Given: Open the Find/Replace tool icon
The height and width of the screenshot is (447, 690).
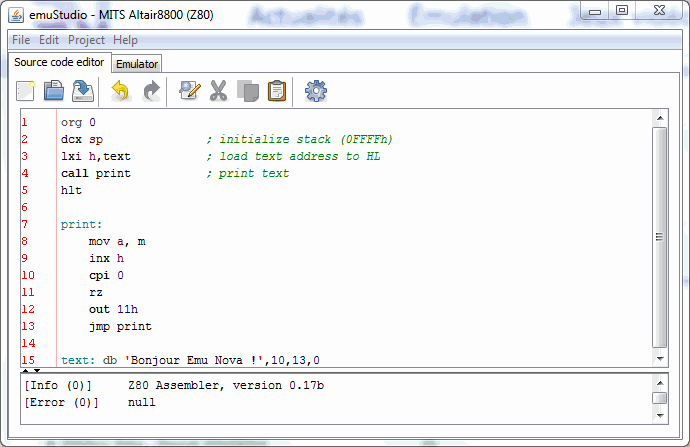Looking at the screenshot, I should pos(188,92).
